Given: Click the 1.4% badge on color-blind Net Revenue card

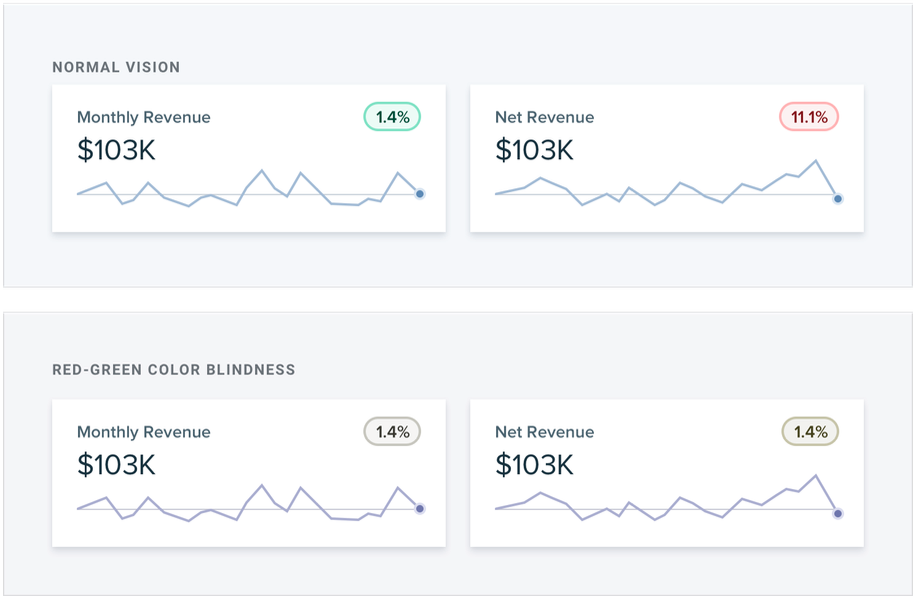Looking at the screenshot, I should pyautogui.click(x=809, y=432).
